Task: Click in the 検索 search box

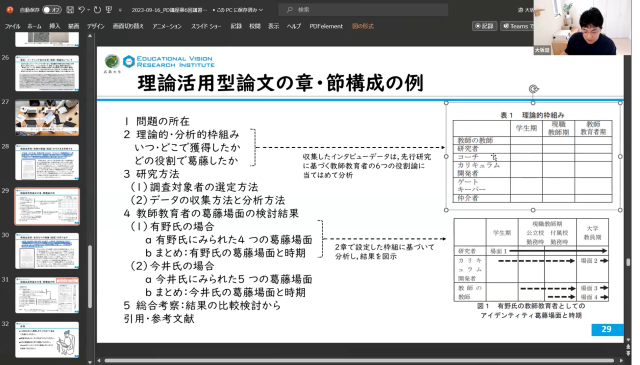Action: pos(363,9)
